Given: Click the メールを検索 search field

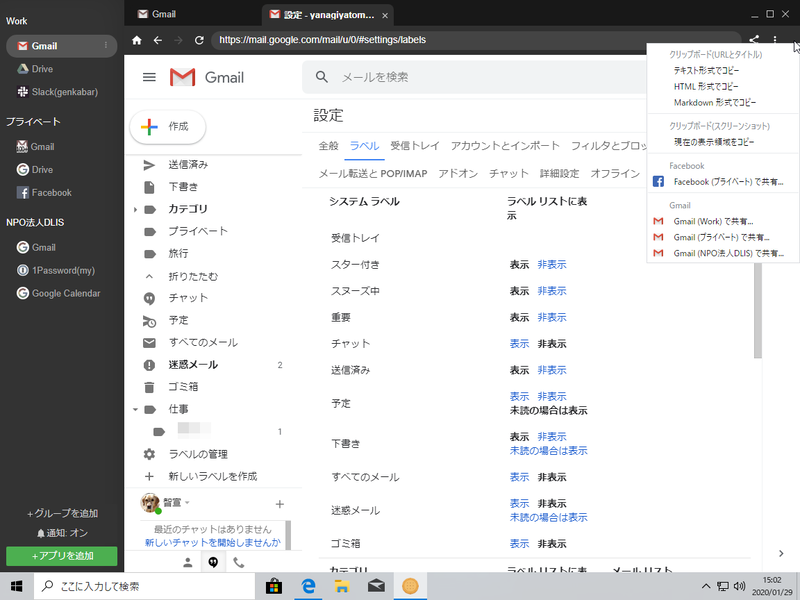Looking at the screenshot, I should tap(480, 77).
